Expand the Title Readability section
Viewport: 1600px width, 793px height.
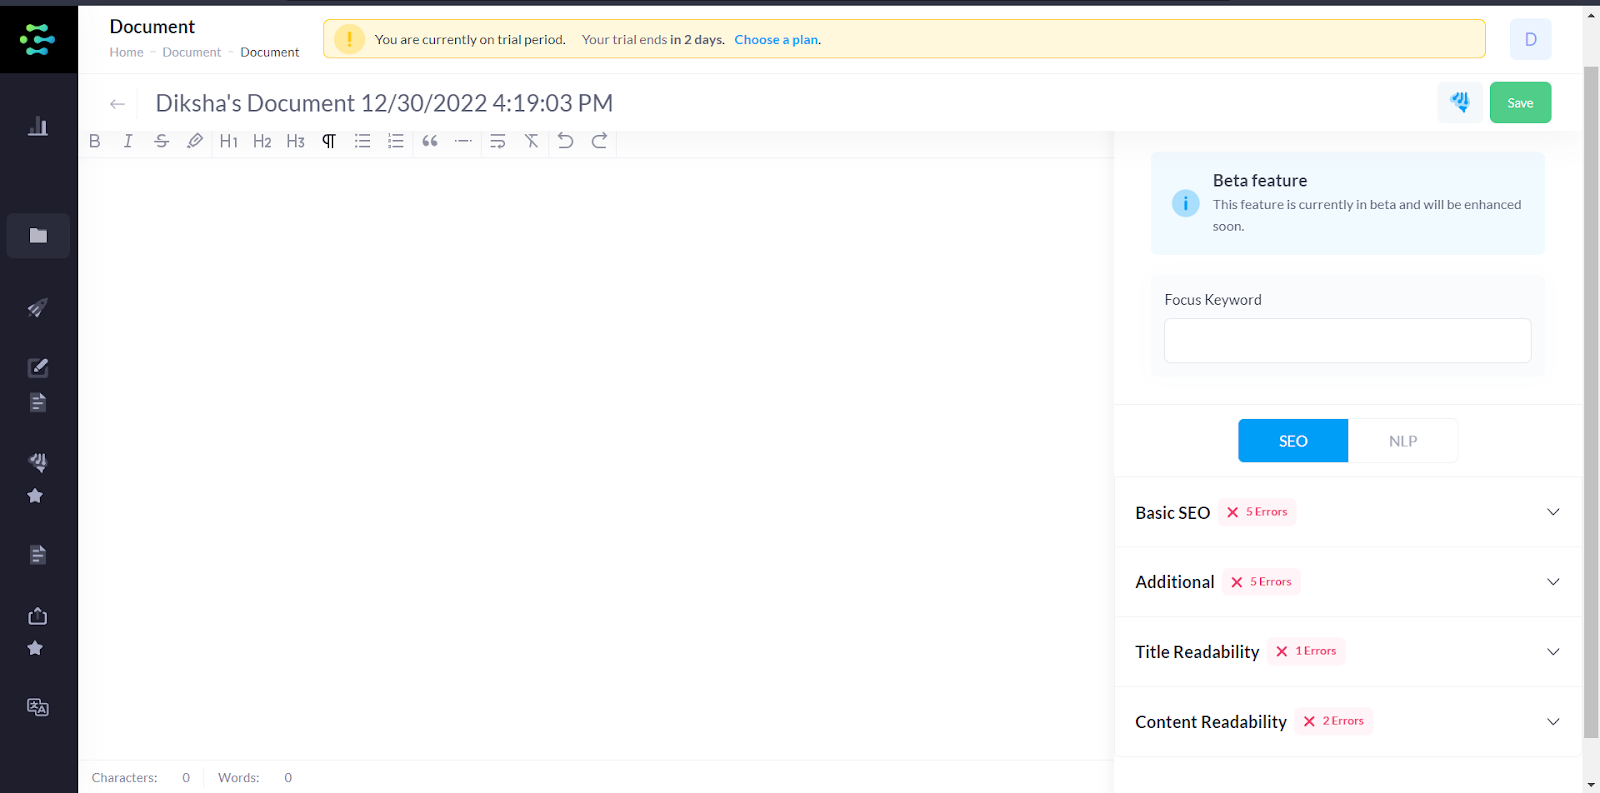[x=1348, y=652]
